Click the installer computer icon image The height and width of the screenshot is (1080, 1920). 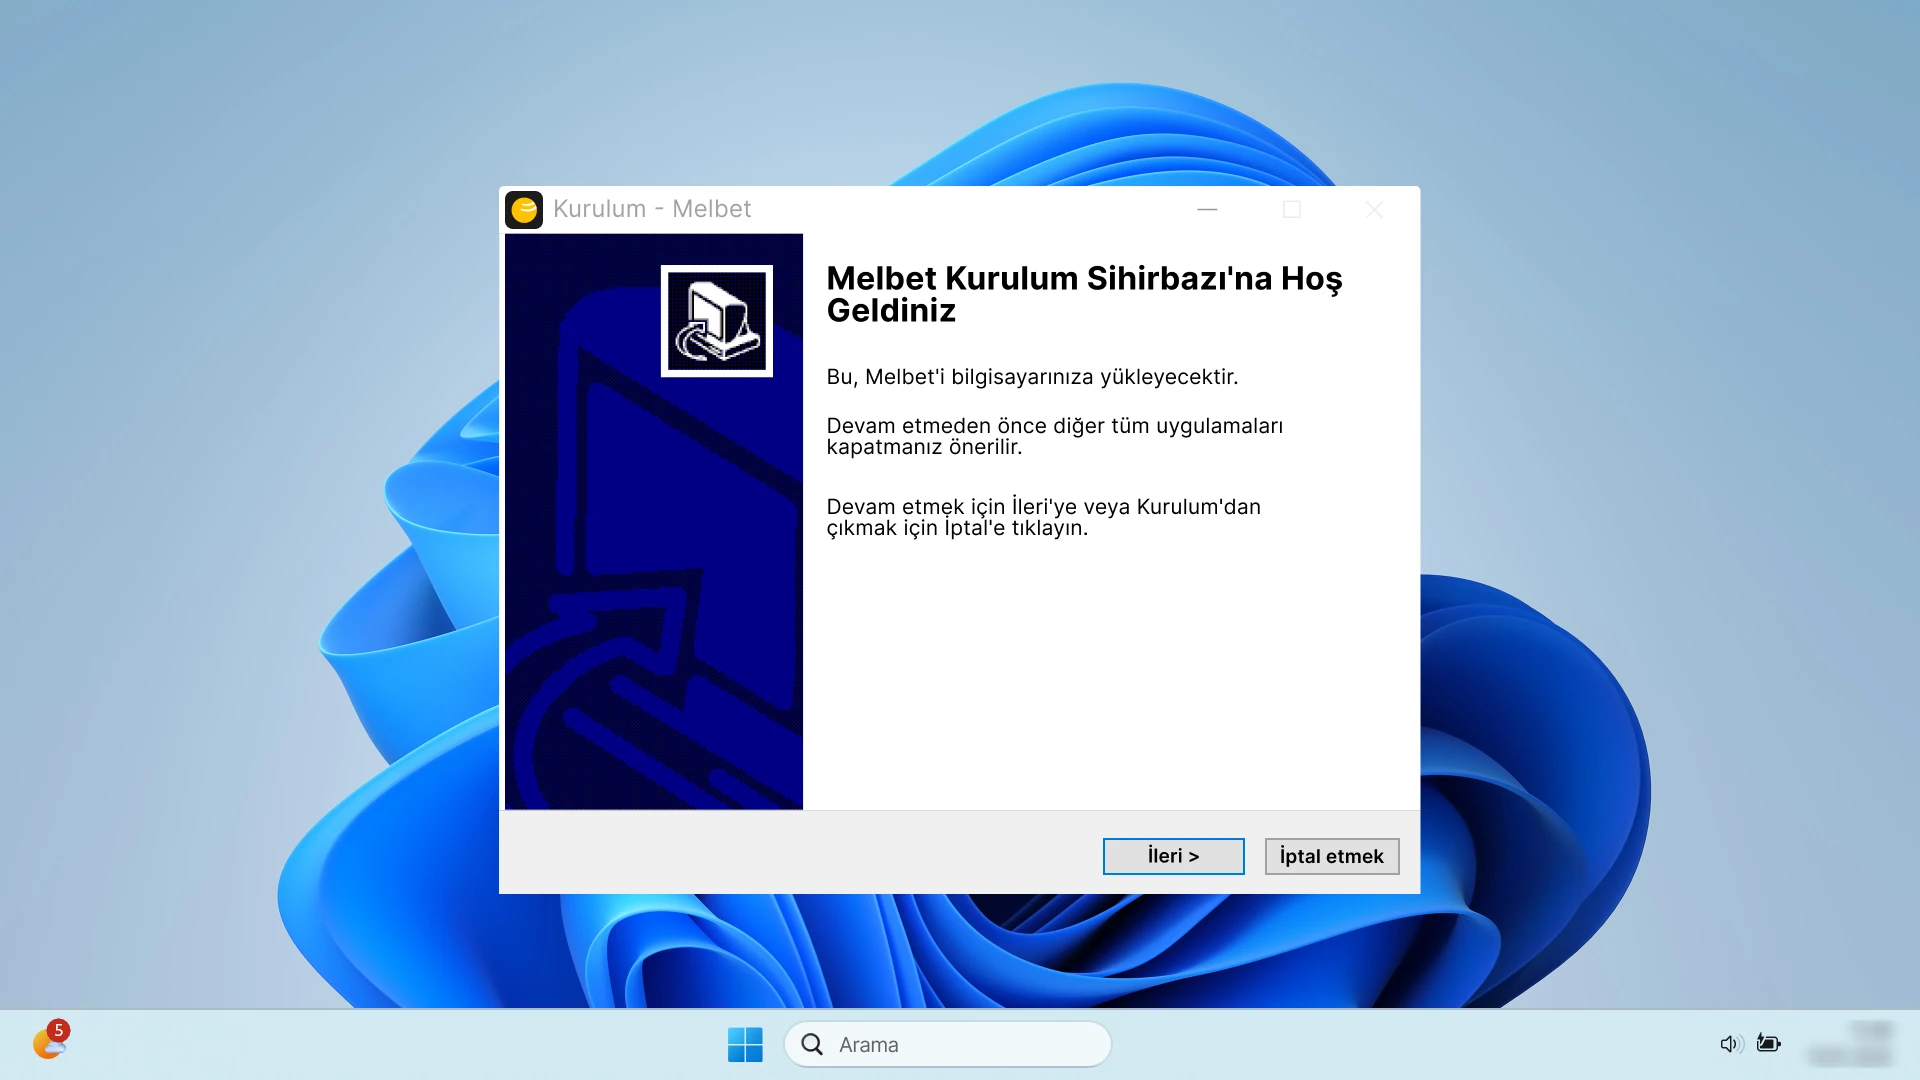pyautogui.click(x=716, y=321)
